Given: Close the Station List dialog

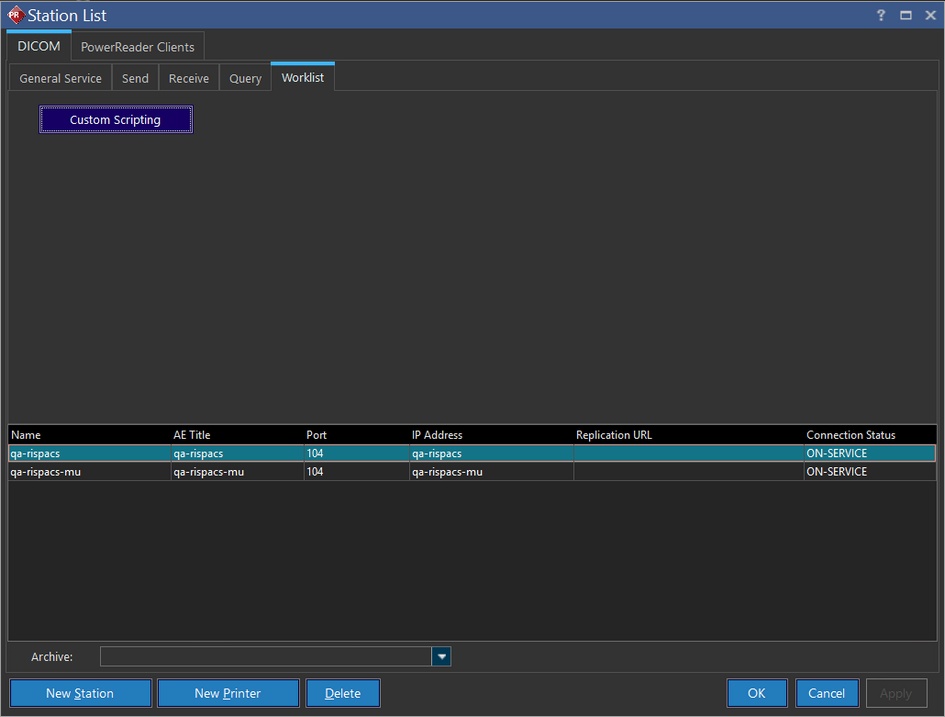Looking at the screenshot, I should pyautogui.click(x=930, y=15).
